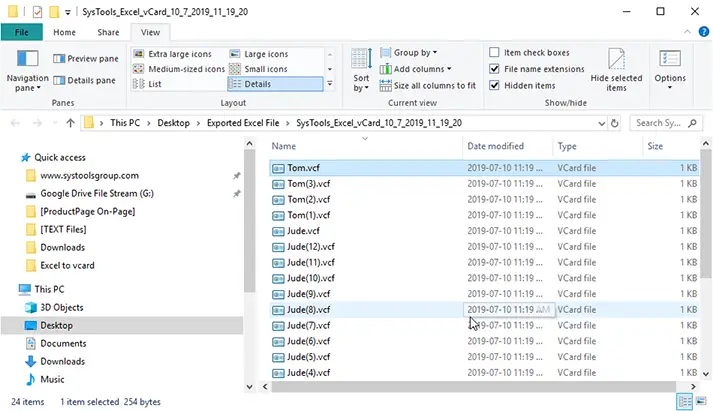Viewport: 713px width, 411px height.
Task: Select Tom(3).vcf file
Action: tap(484, 184)
